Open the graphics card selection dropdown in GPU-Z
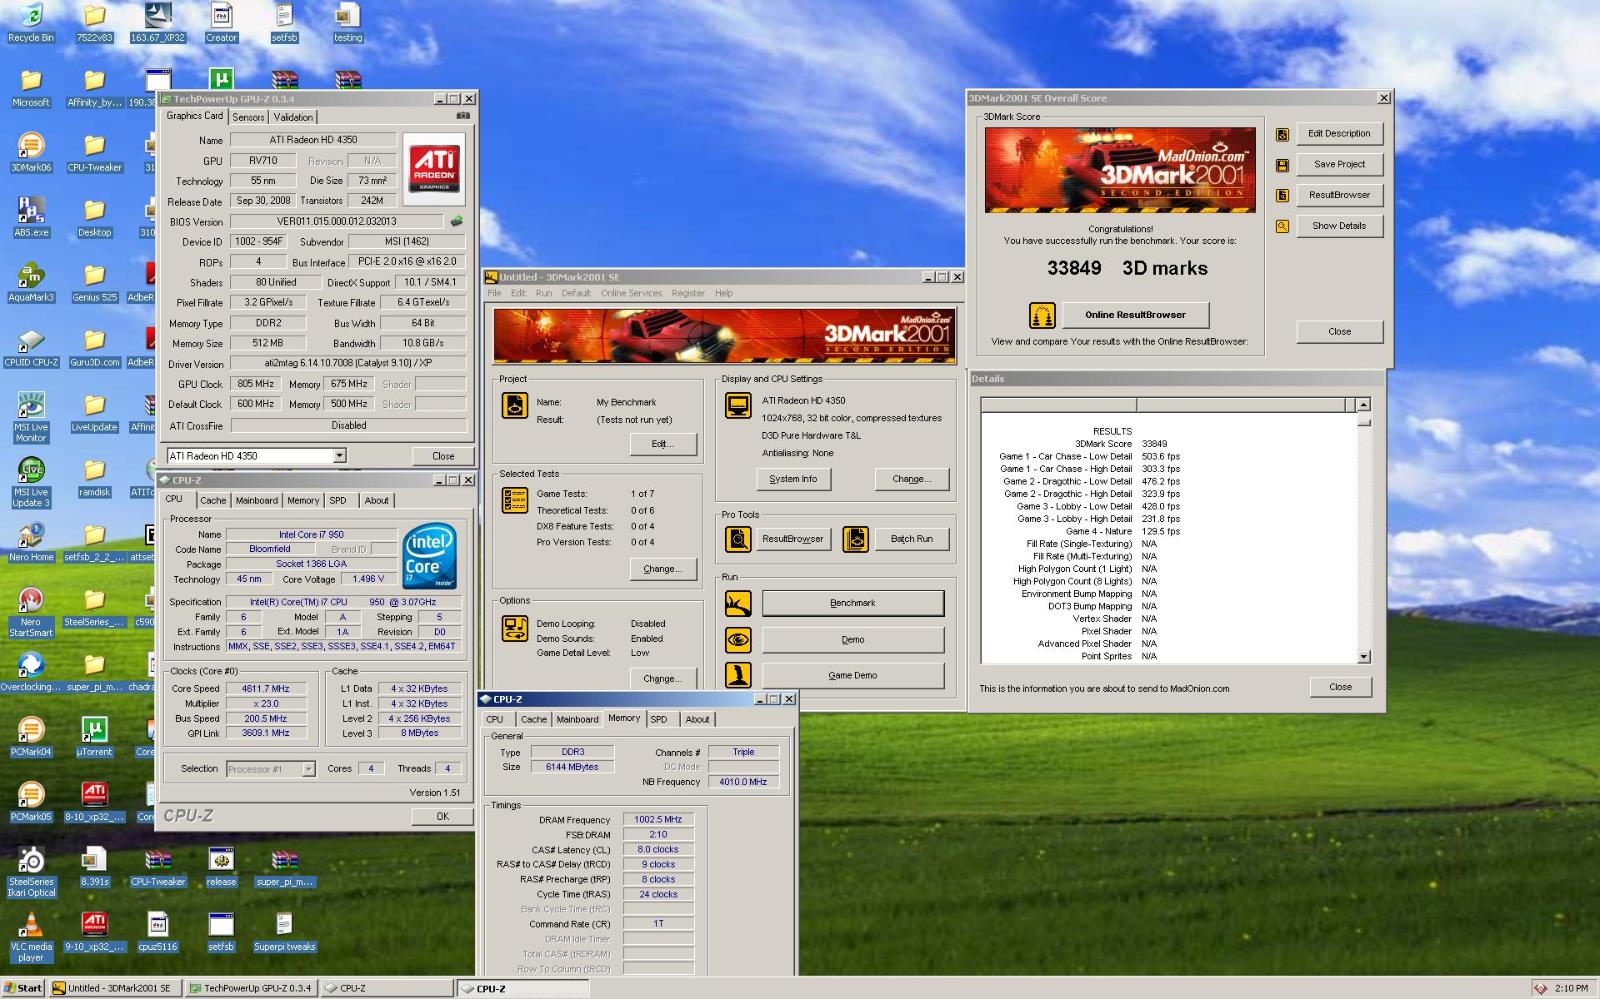This screenshot has height=999, width=1600. click(339, 456)
